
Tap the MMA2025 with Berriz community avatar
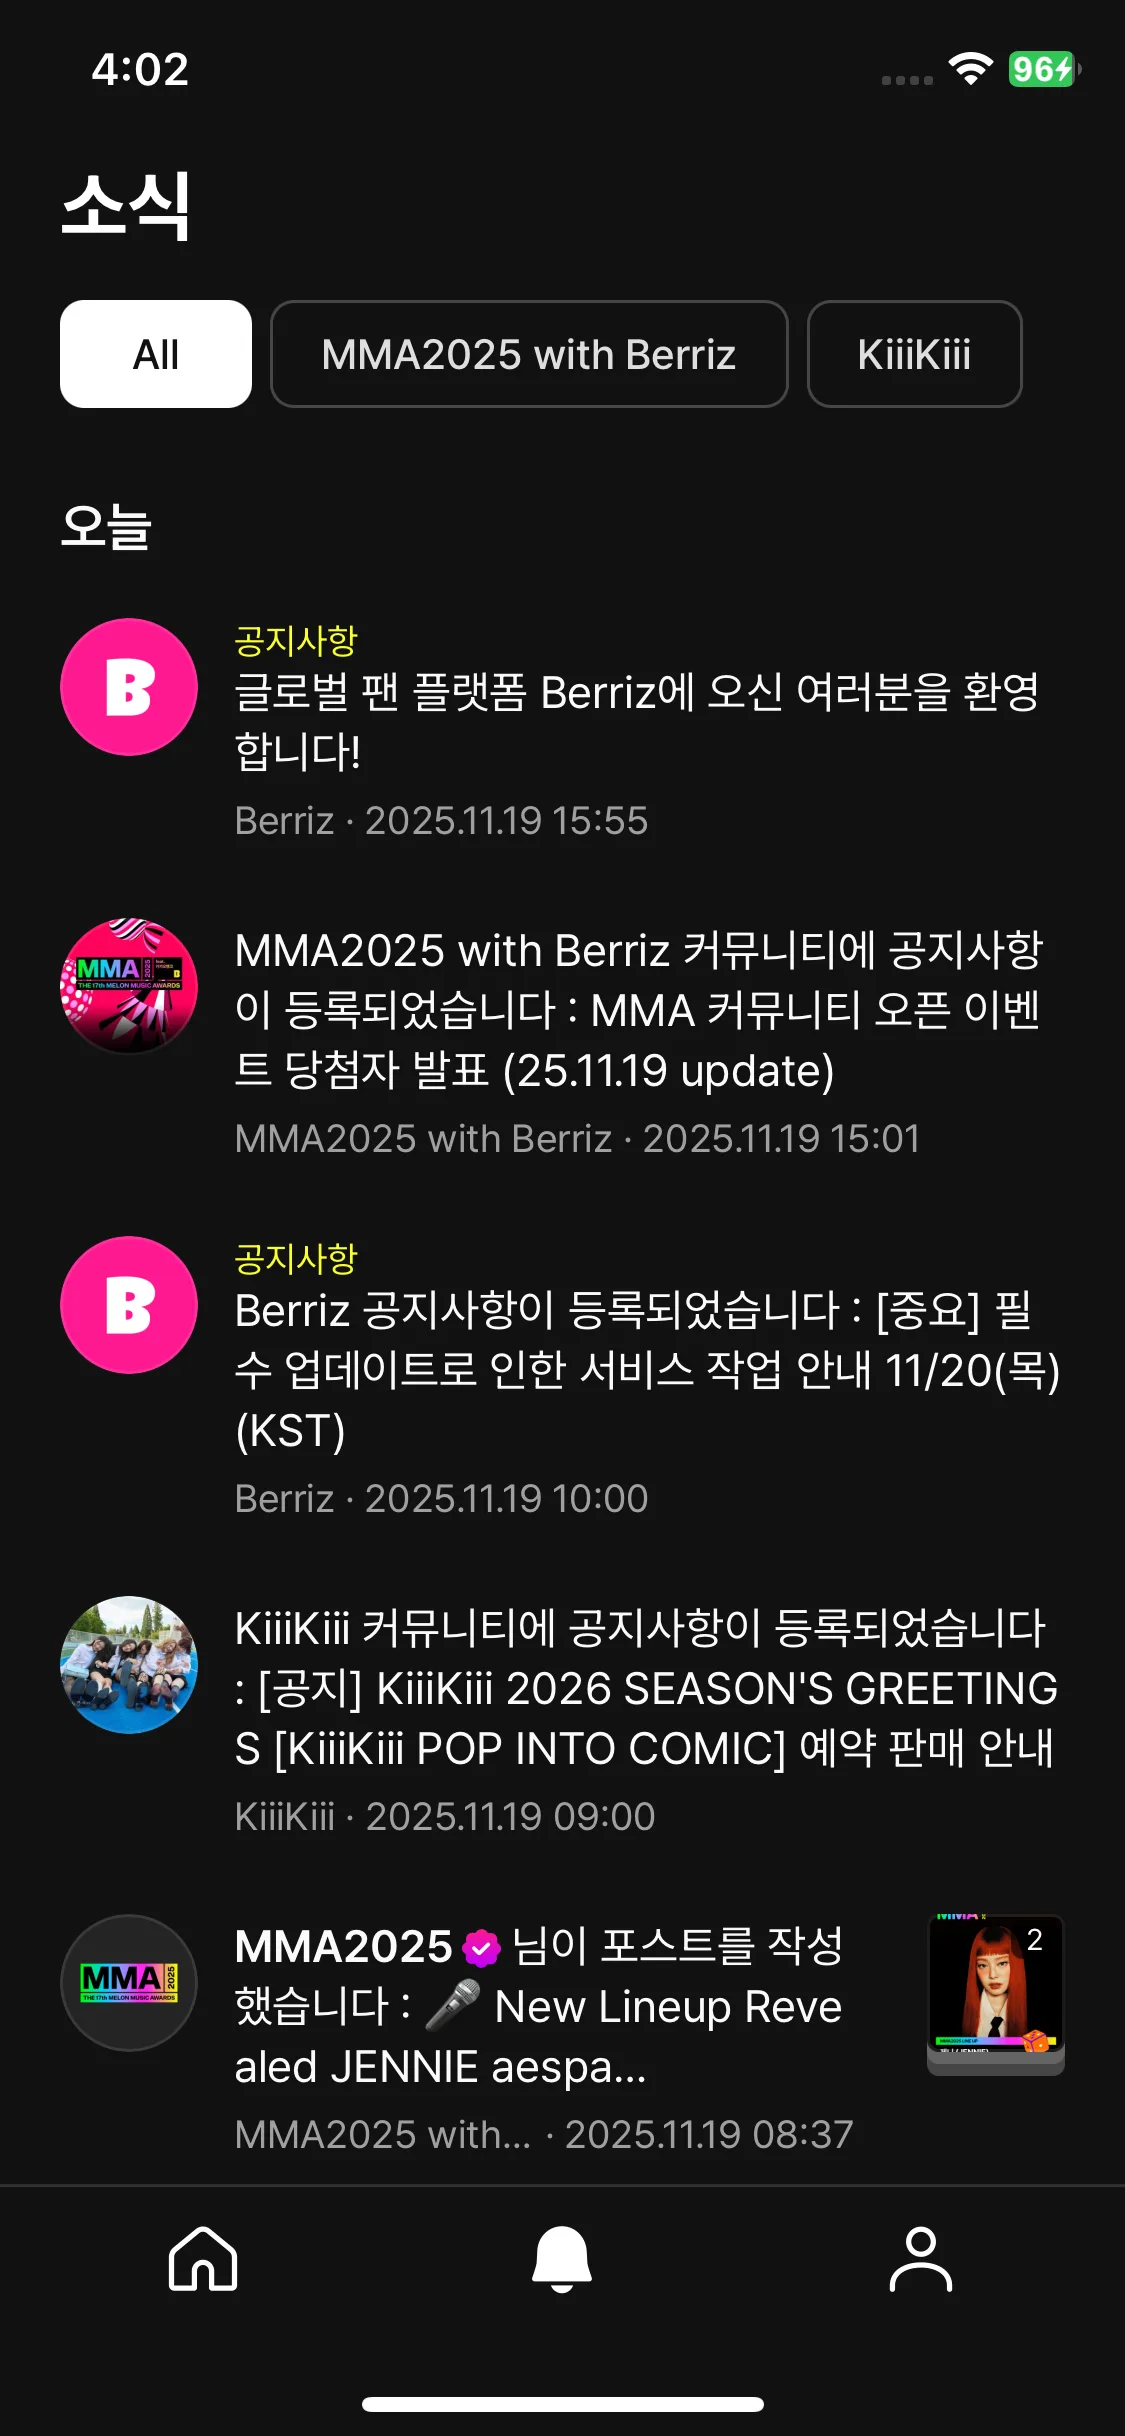pos(129,986)
